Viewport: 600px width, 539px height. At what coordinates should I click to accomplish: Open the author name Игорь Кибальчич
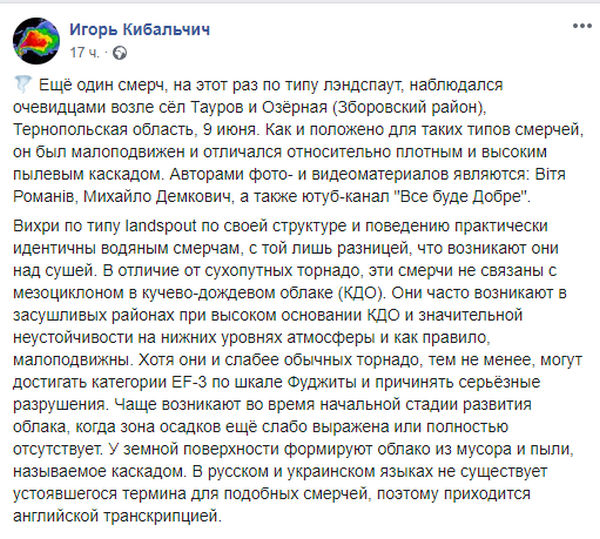click(x=139, y=28)
